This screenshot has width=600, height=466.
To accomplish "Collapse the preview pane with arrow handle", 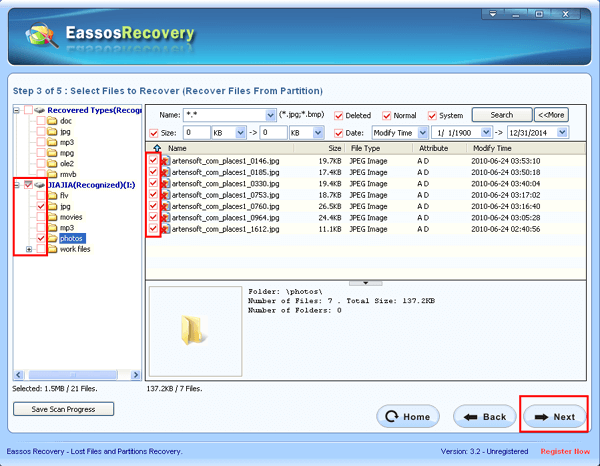I will tap(365, 283).
